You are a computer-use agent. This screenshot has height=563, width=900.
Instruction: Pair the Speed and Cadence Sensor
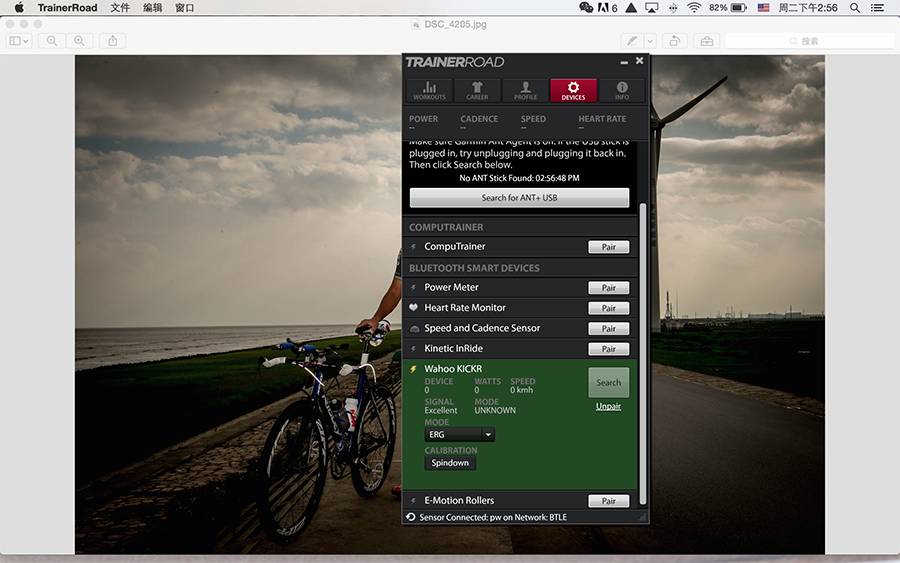[x=608, y=328]
